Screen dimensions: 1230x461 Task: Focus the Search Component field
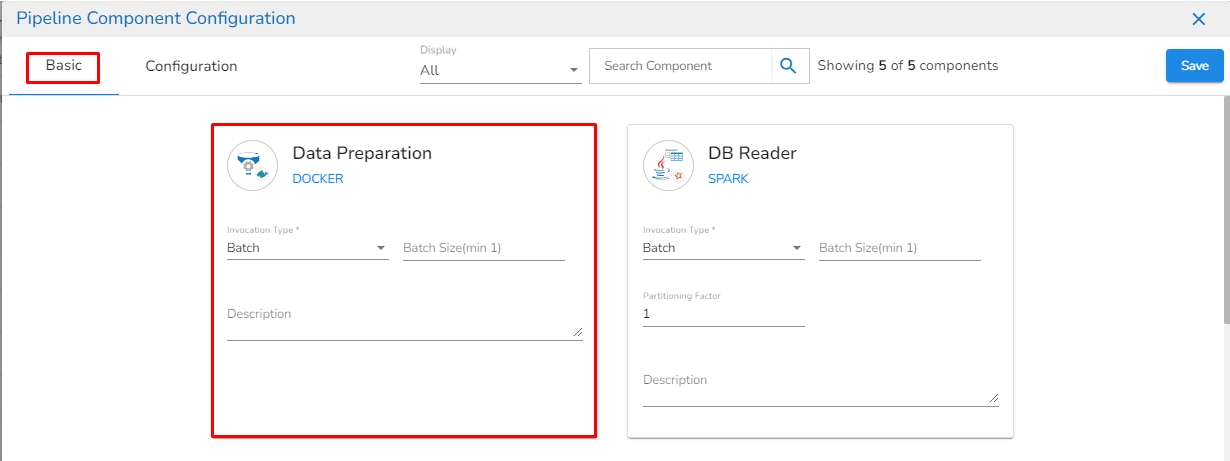[681, 66]
